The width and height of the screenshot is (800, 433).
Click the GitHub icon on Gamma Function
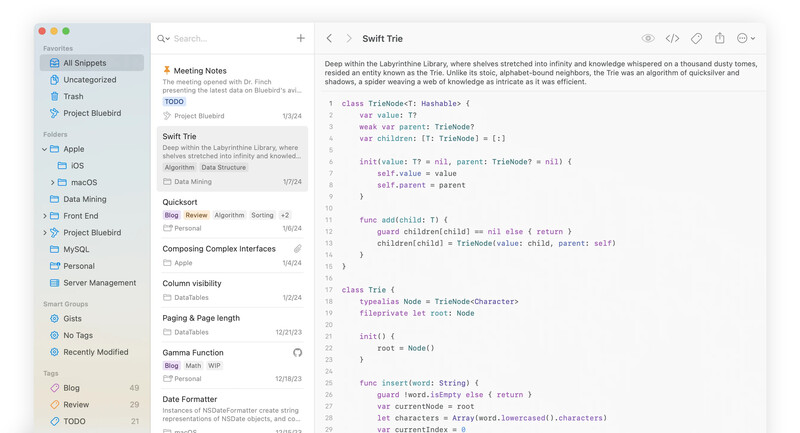click(297, 353)
